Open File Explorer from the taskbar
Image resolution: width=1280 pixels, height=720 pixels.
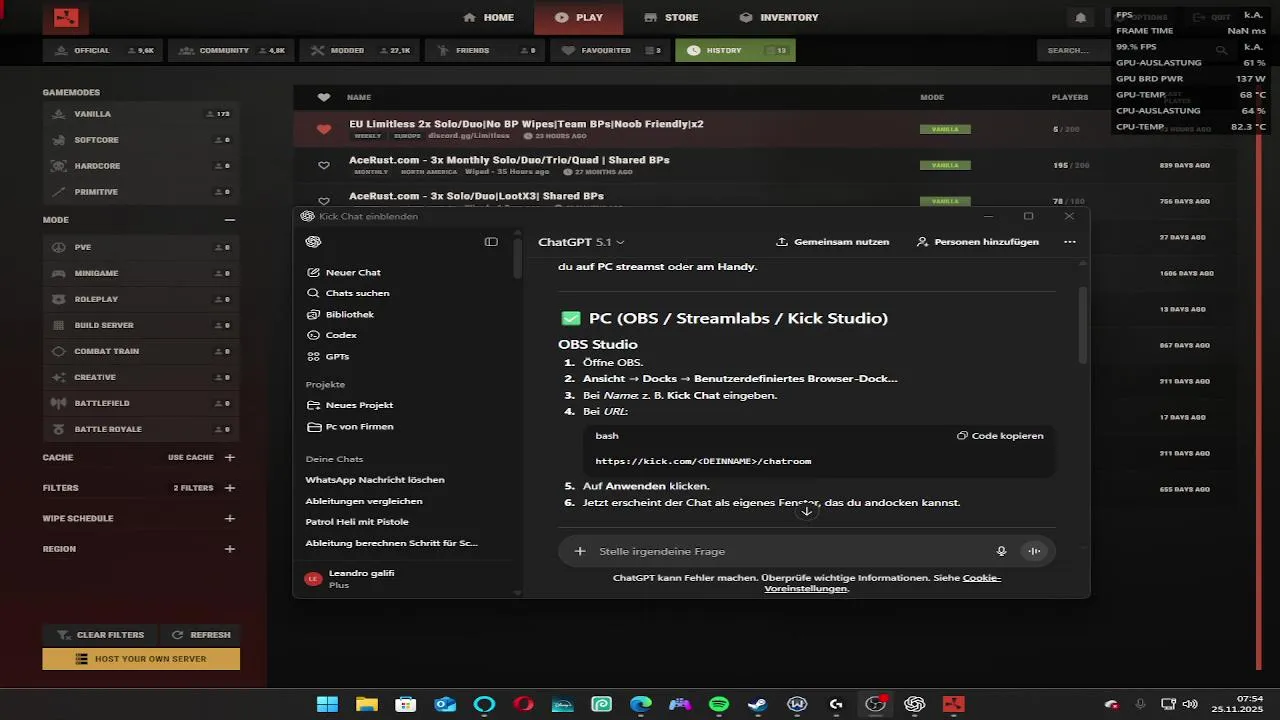click(x=366, y=704)
